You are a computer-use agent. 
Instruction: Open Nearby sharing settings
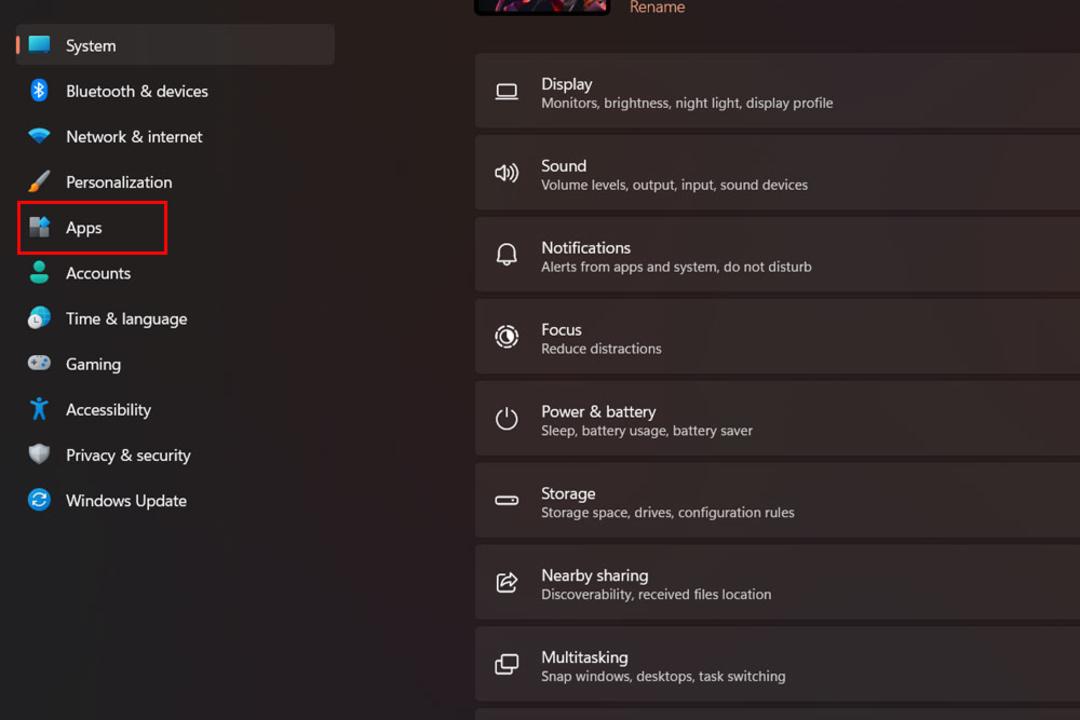[777, 584]
